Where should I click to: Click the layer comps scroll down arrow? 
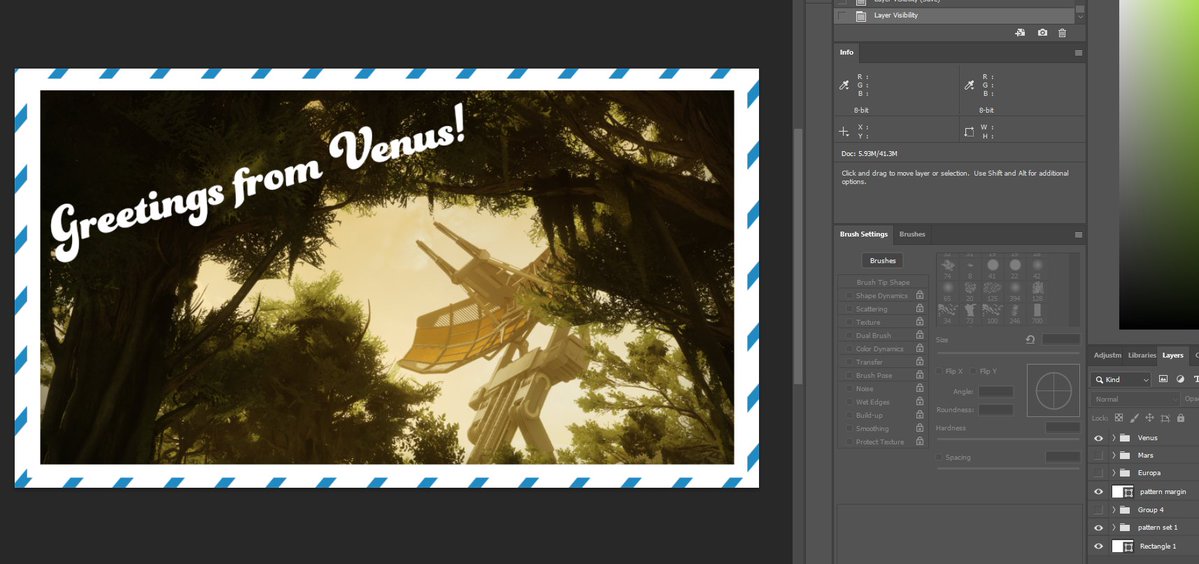pos(1080,16)
